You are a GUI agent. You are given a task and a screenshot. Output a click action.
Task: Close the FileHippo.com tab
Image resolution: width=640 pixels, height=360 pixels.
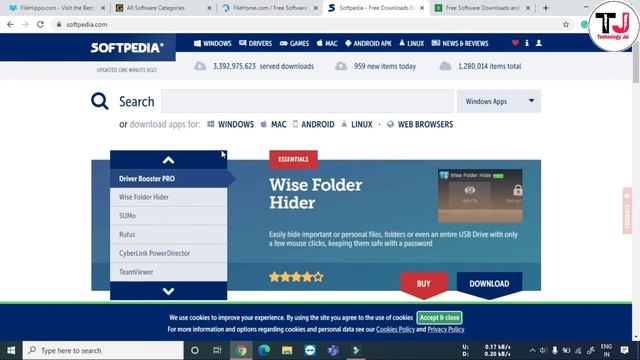(103, 8)
